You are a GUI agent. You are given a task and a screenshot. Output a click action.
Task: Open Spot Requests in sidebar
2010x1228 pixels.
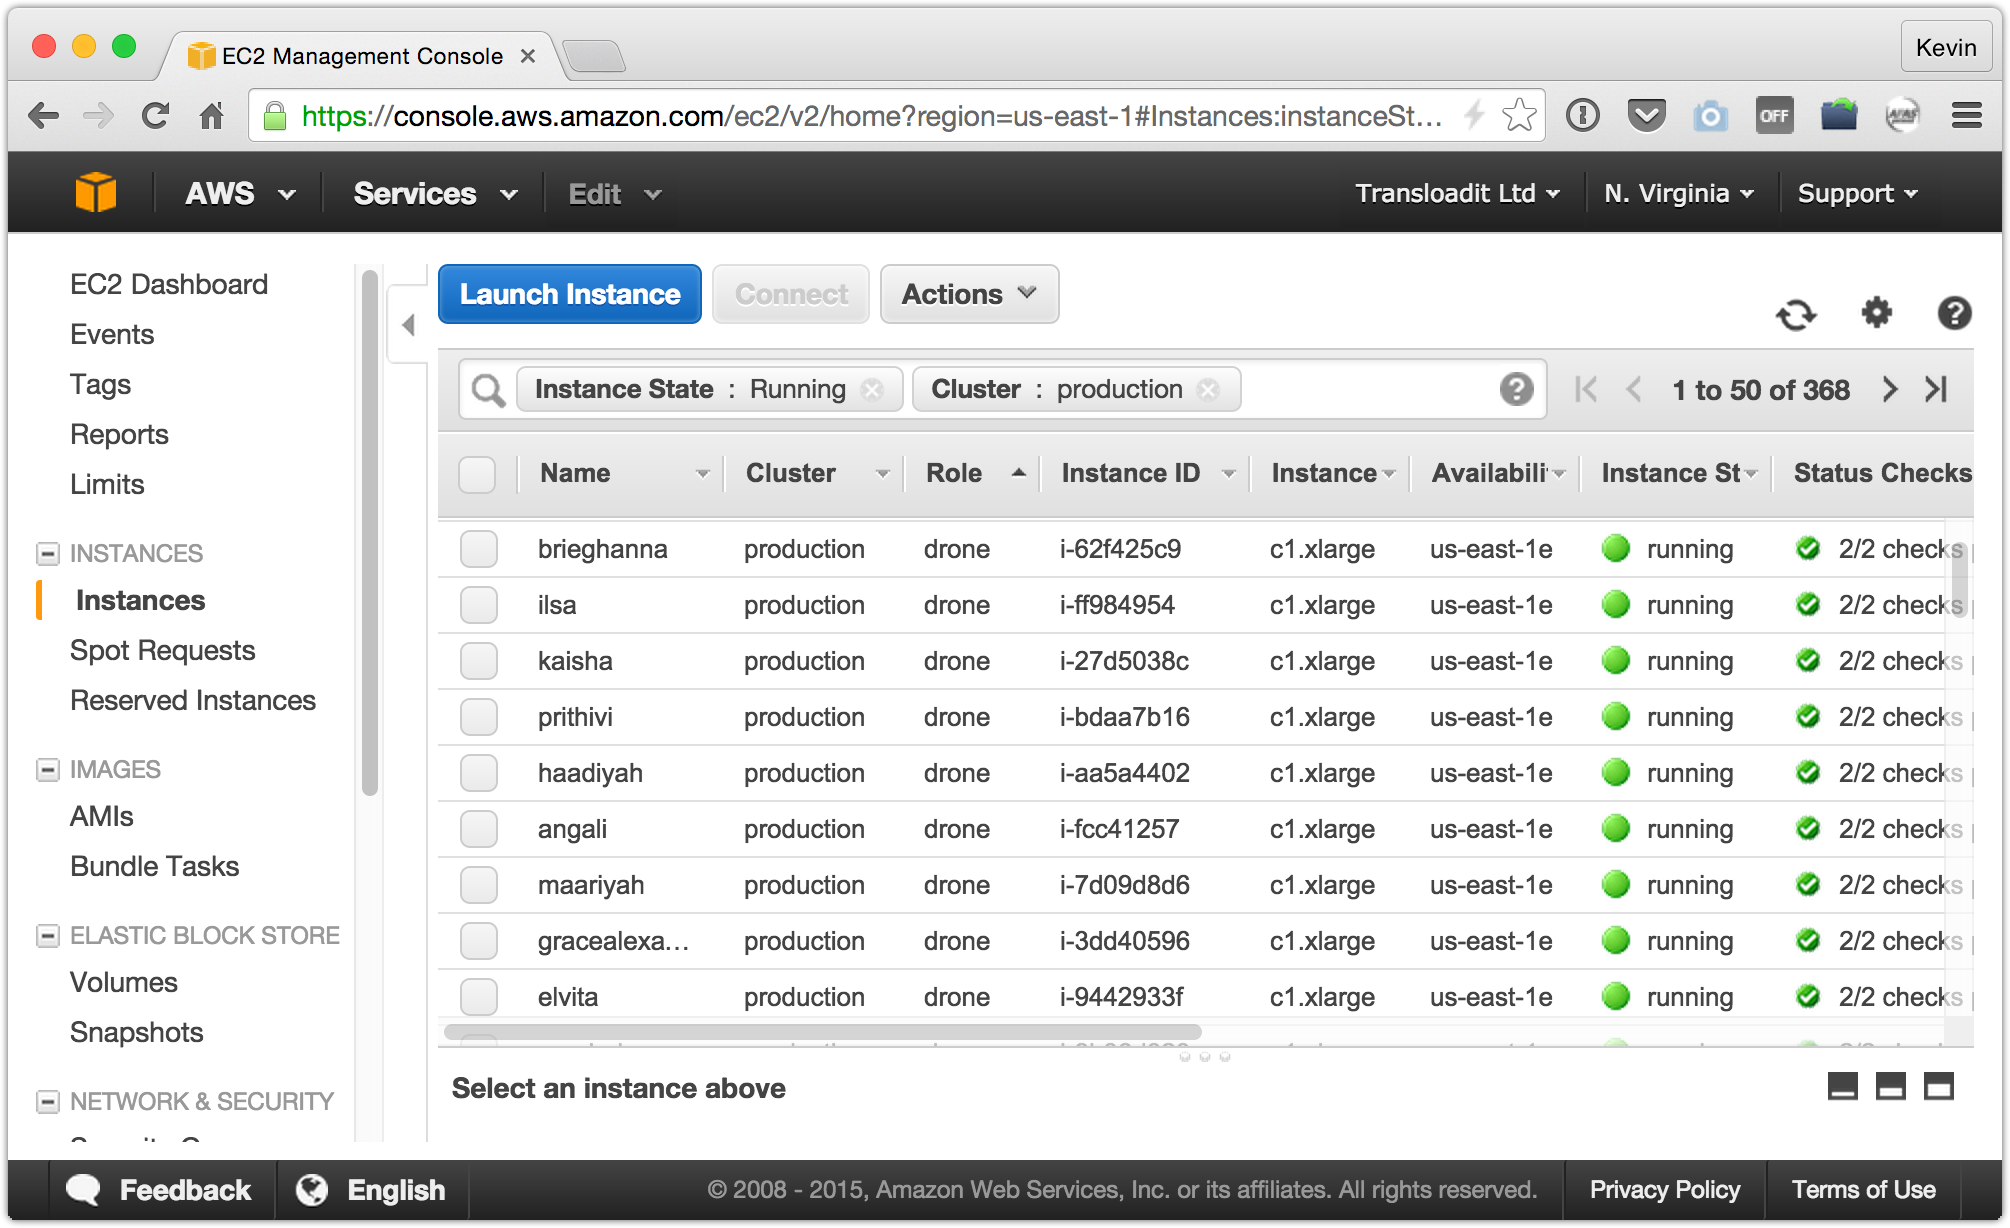tap(162, 650)
